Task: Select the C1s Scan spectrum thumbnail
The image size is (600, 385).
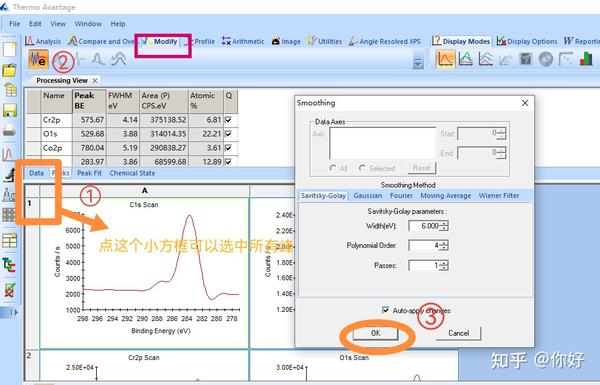Action: 145,272
